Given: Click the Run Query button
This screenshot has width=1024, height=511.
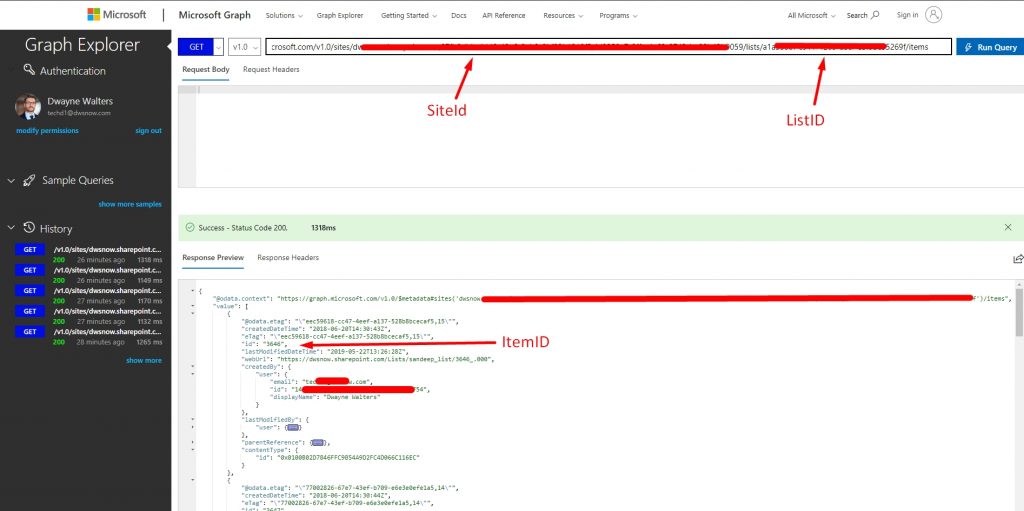Looking at the screenshot, I should coord(990,47).
